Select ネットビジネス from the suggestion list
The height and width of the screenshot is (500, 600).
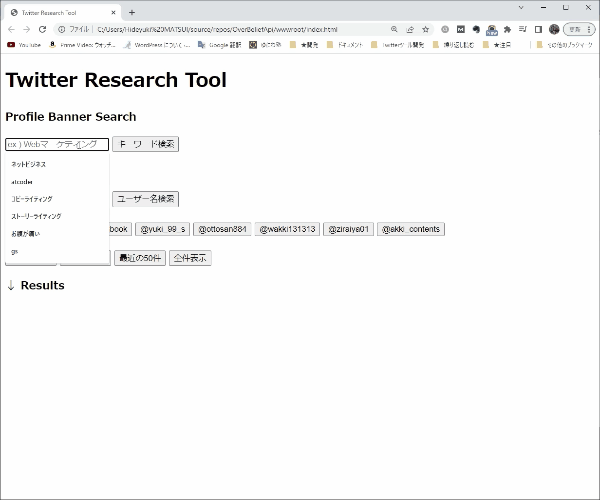29,164
